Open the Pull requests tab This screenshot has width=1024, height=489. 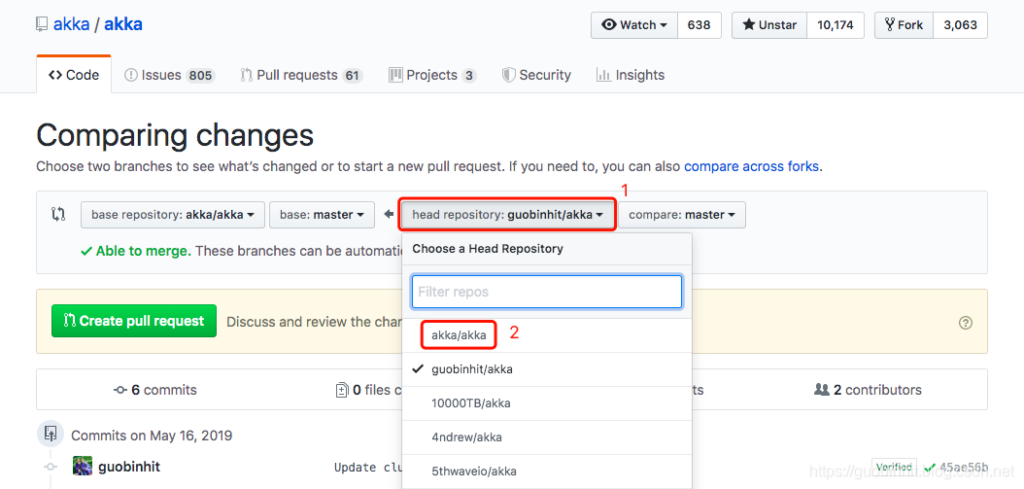(x=301, y=75)
